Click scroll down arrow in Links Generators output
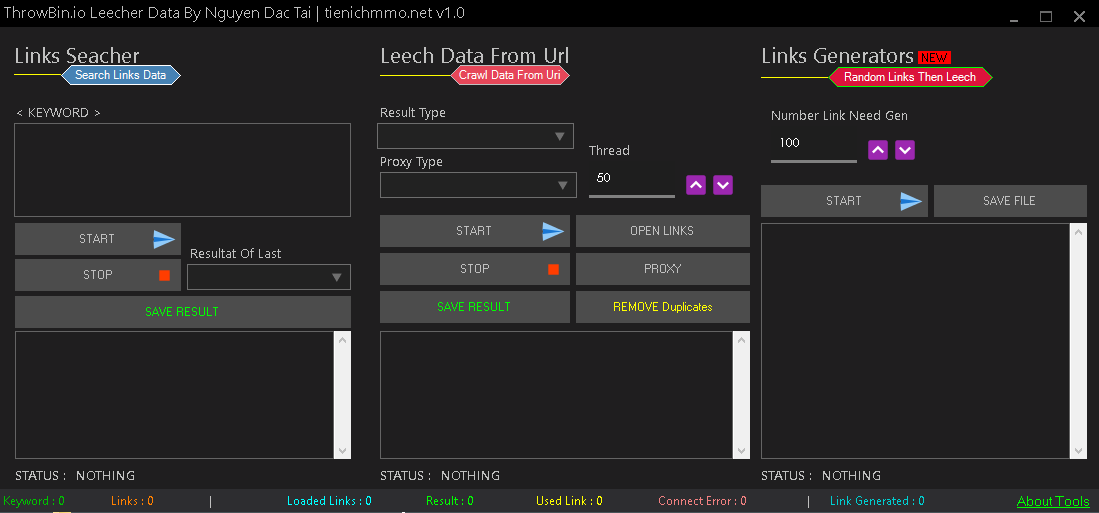 (1079, 451)
